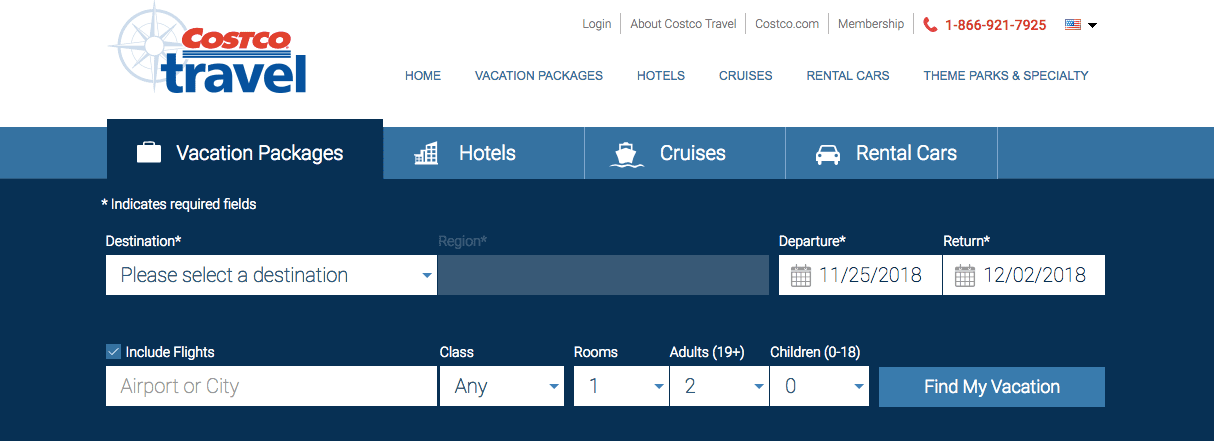
Task: Click the cruise ship icon
Action: pyautogui.click(x=626, y=154)
